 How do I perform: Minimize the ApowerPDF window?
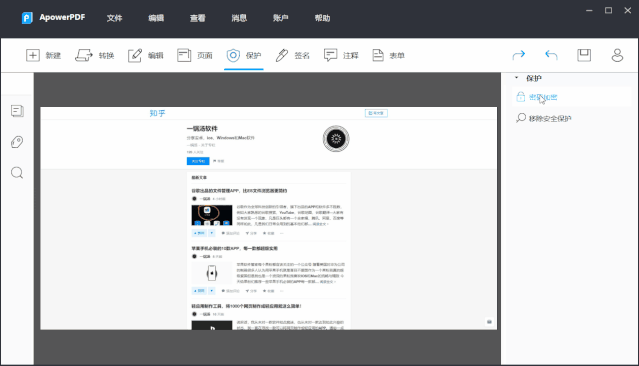click(589, 11)
